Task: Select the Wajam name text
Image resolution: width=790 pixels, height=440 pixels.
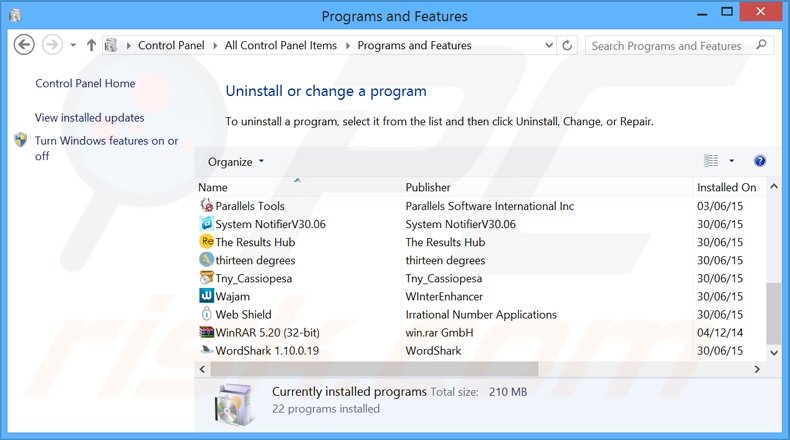Action: 233,296
